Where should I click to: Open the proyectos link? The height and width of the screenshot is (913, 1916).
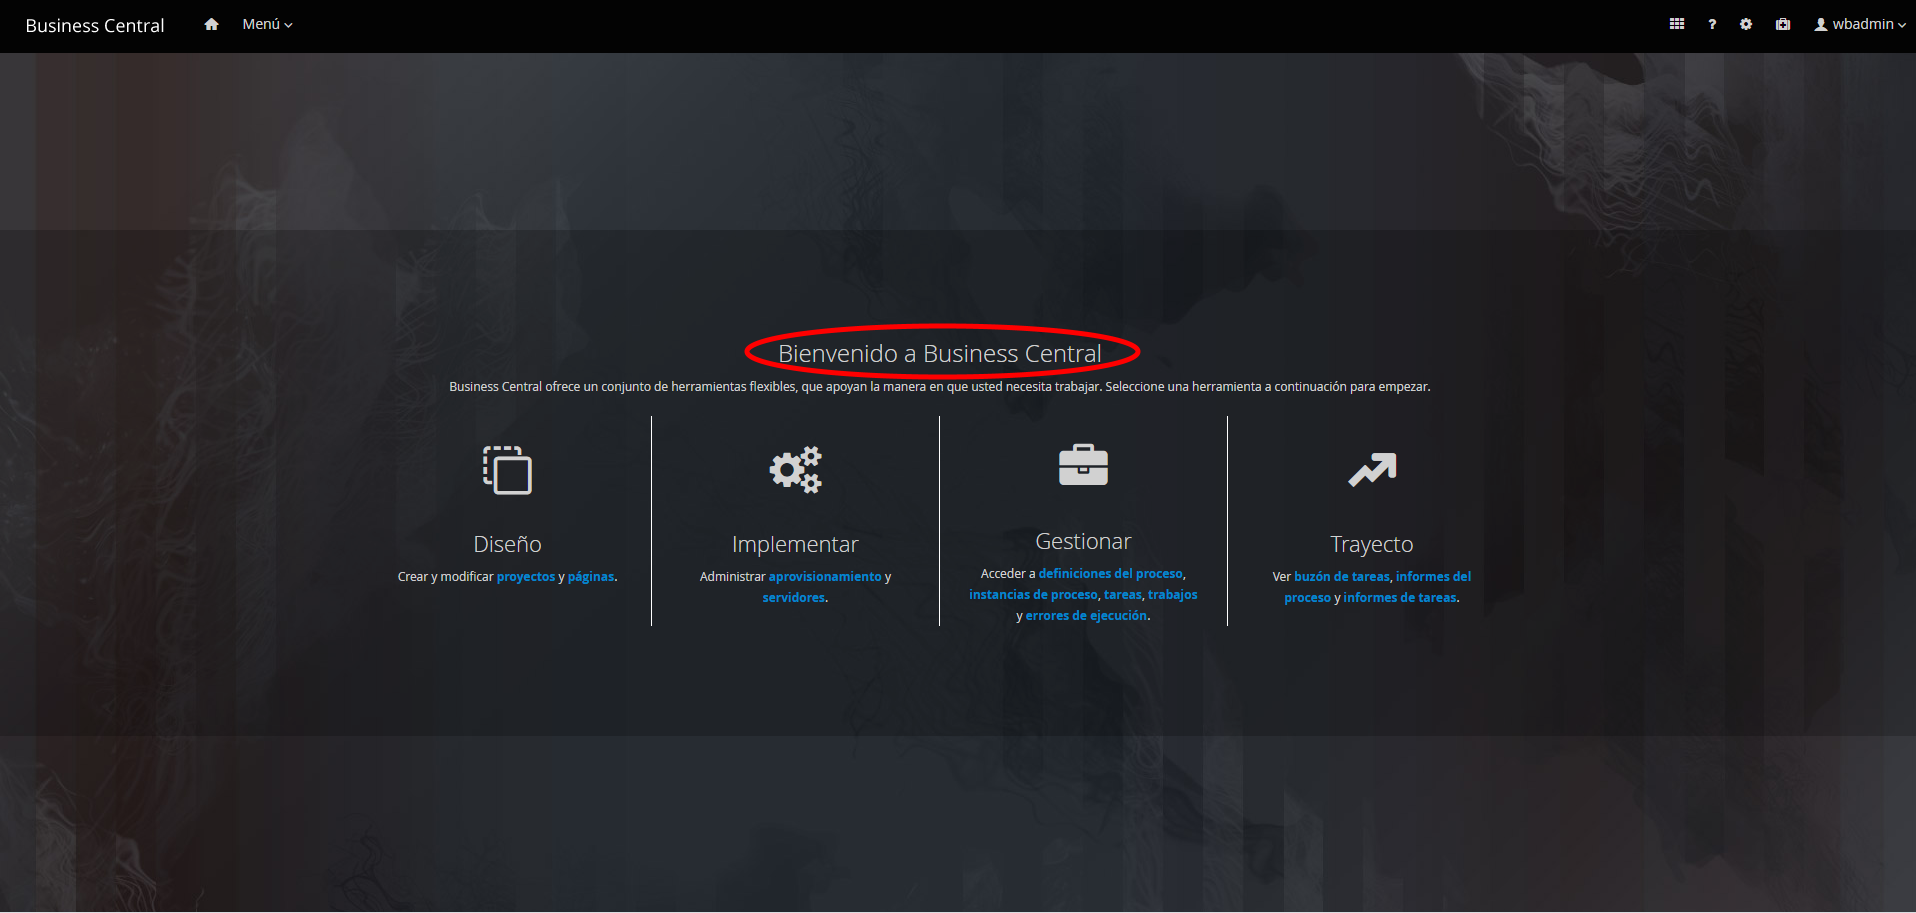(x=526, y=577)
